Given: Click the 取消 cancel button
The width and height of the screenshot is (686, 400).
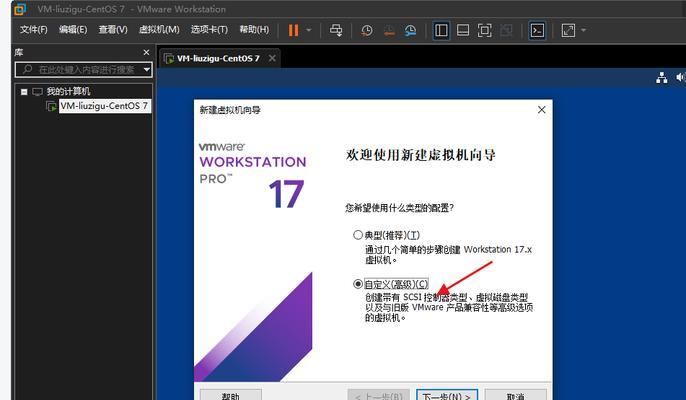Looking at the screenshot, I should tap(515, 395).
